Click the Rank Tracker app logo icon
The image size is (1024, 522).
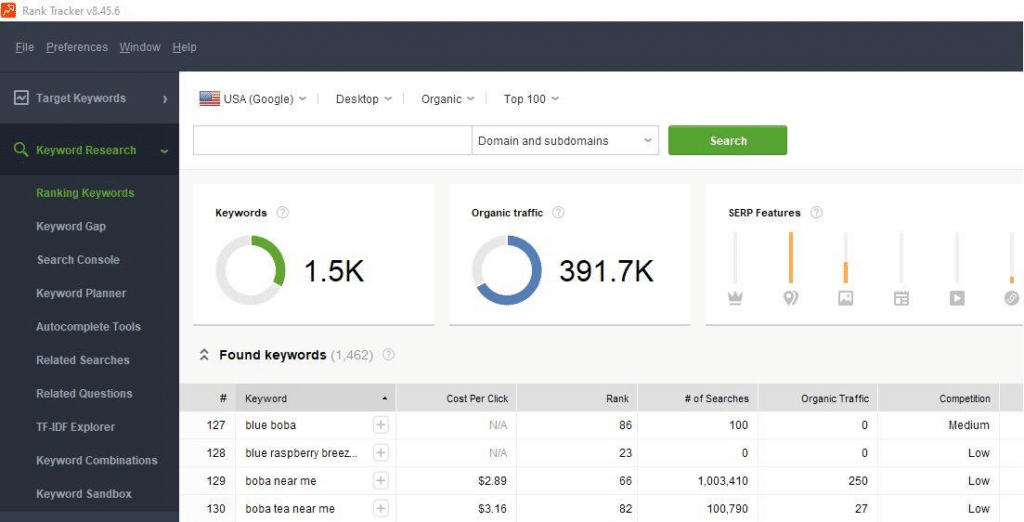click(8, 10)
